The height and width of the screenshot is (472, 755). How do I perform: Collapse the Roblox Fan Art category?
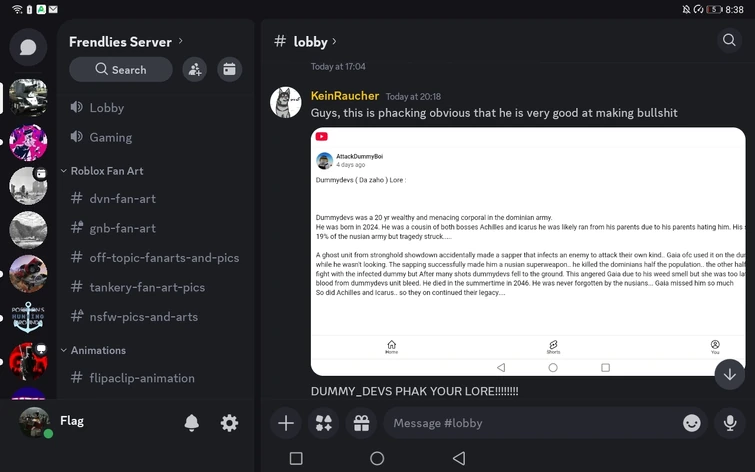(106, 171)
